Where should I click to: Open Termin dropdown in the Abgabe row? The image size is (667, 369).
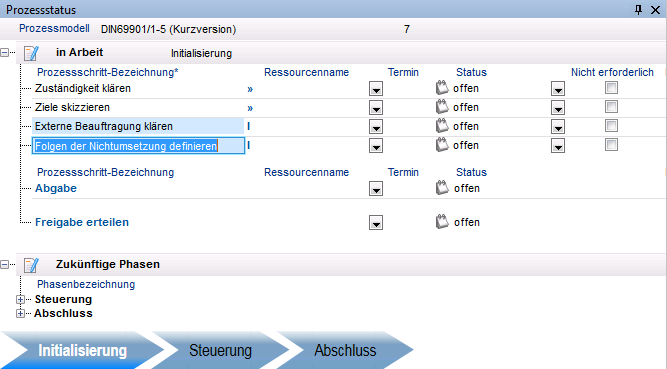click(x=376, y=189)
